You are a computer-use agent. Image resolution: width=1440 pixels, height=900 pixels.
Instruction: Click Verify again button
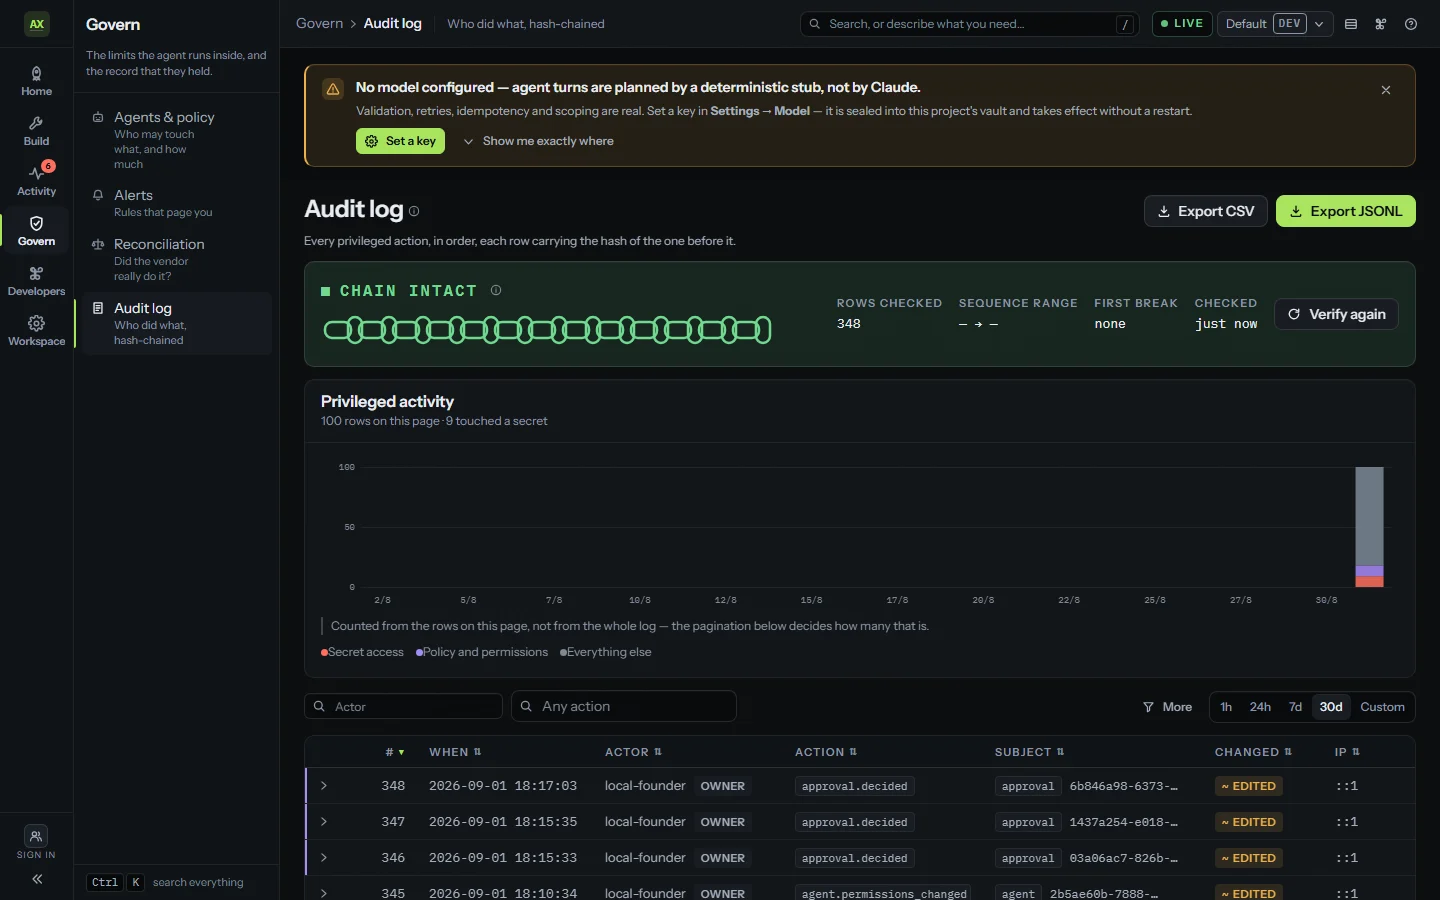1336,314
